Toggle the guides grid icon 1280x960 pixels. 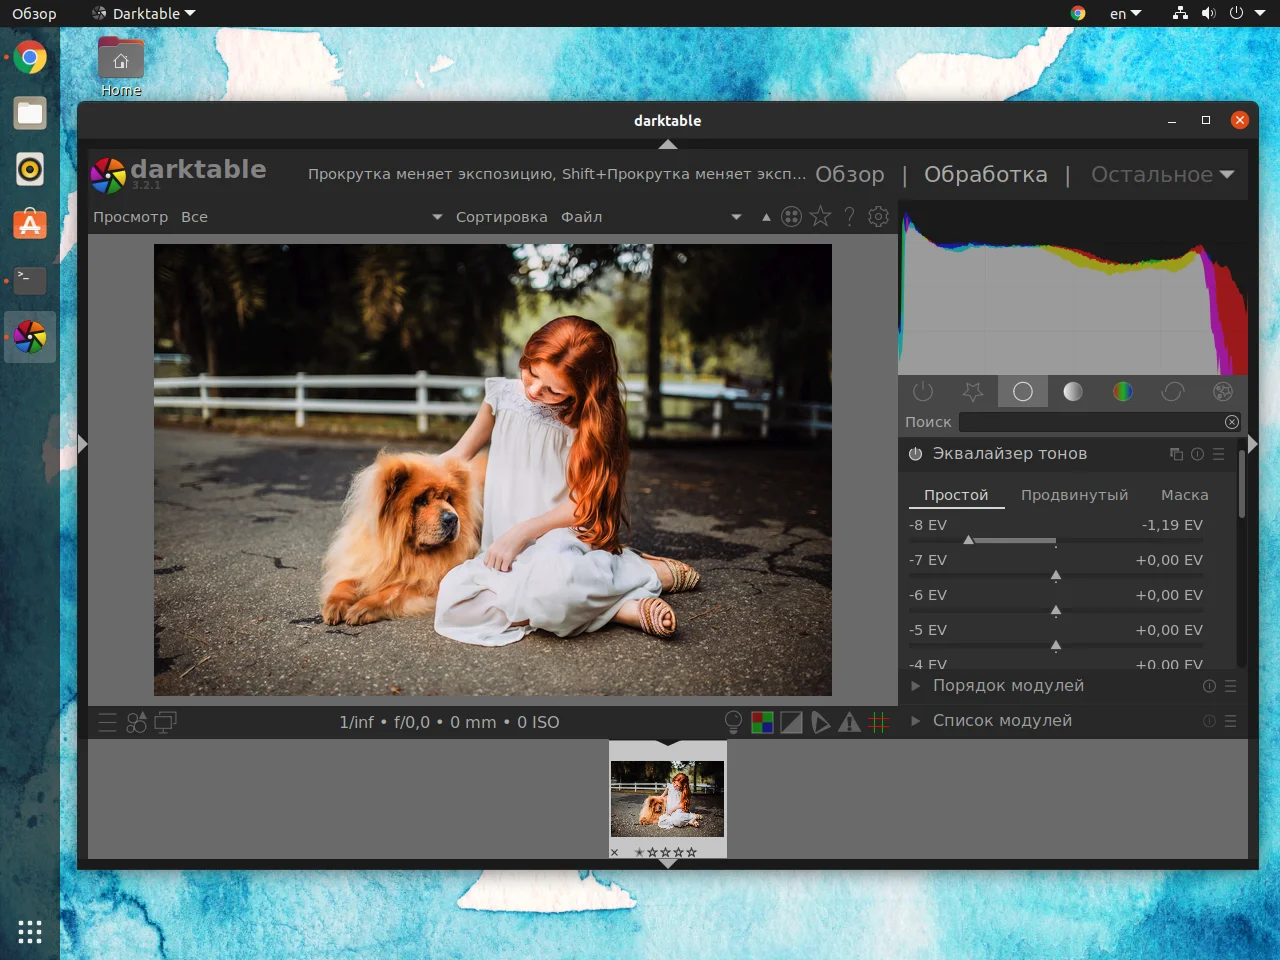click(878, 722)
